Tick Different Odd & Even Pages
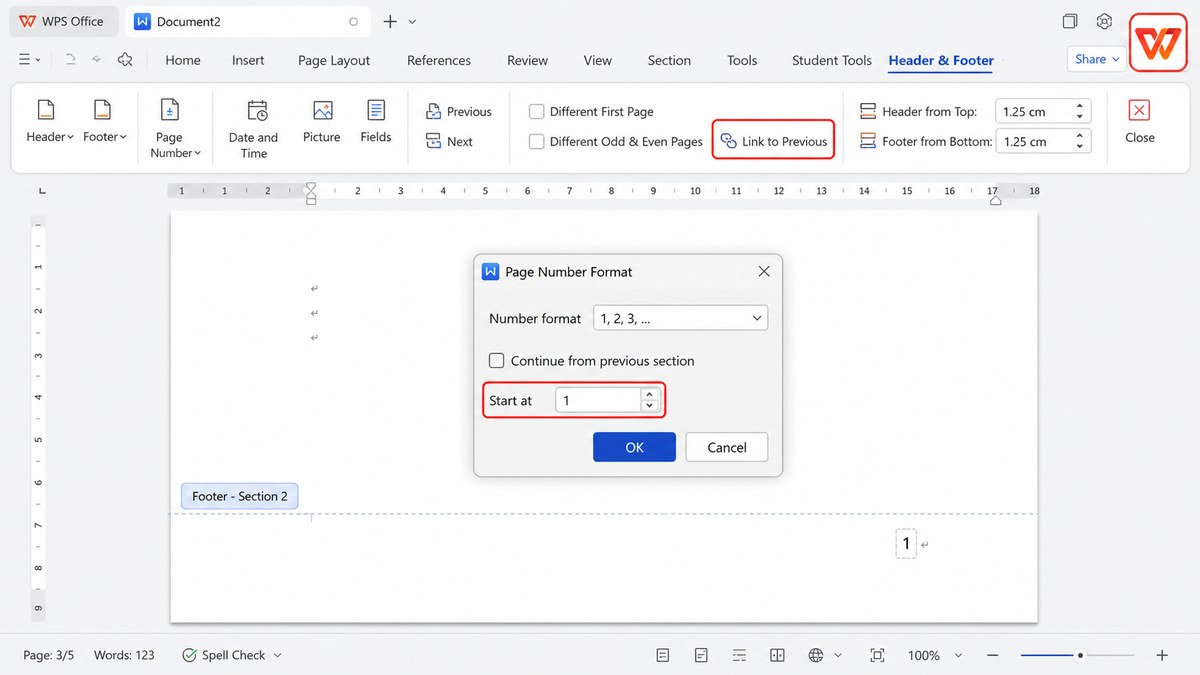Screen dimensions: 1200x675 point(537,142)
